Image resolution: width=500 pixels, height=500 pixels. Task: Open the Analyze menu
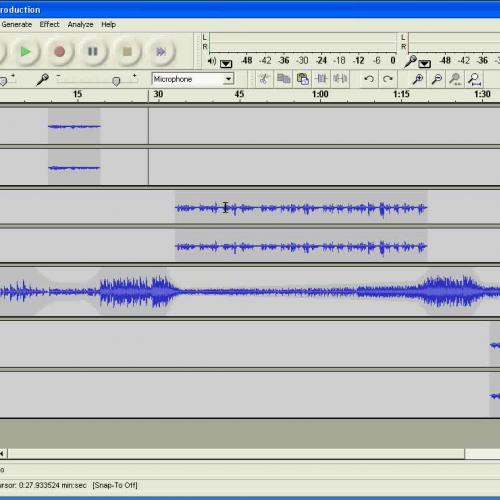coord(80,24)
